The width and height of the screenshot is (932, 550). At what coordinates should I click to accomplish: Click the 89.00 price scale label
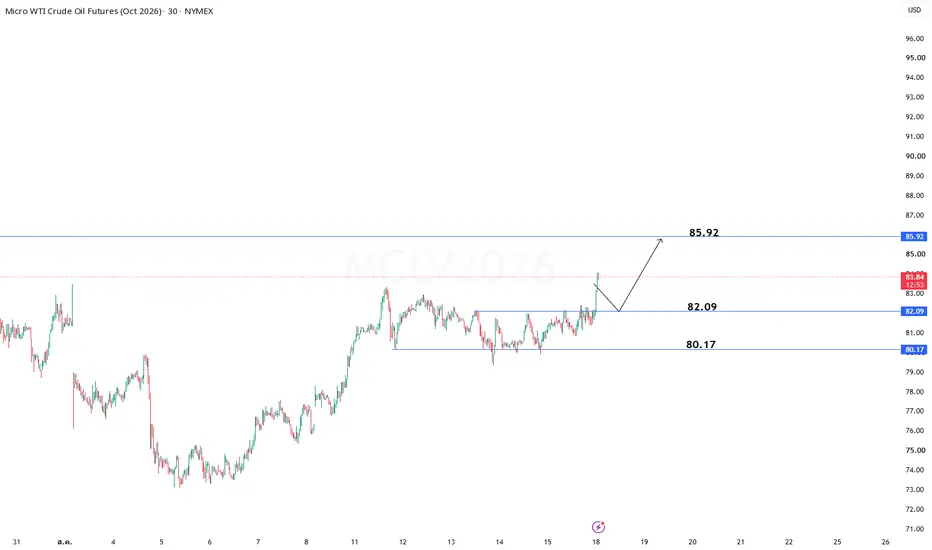tap(915, 176)
